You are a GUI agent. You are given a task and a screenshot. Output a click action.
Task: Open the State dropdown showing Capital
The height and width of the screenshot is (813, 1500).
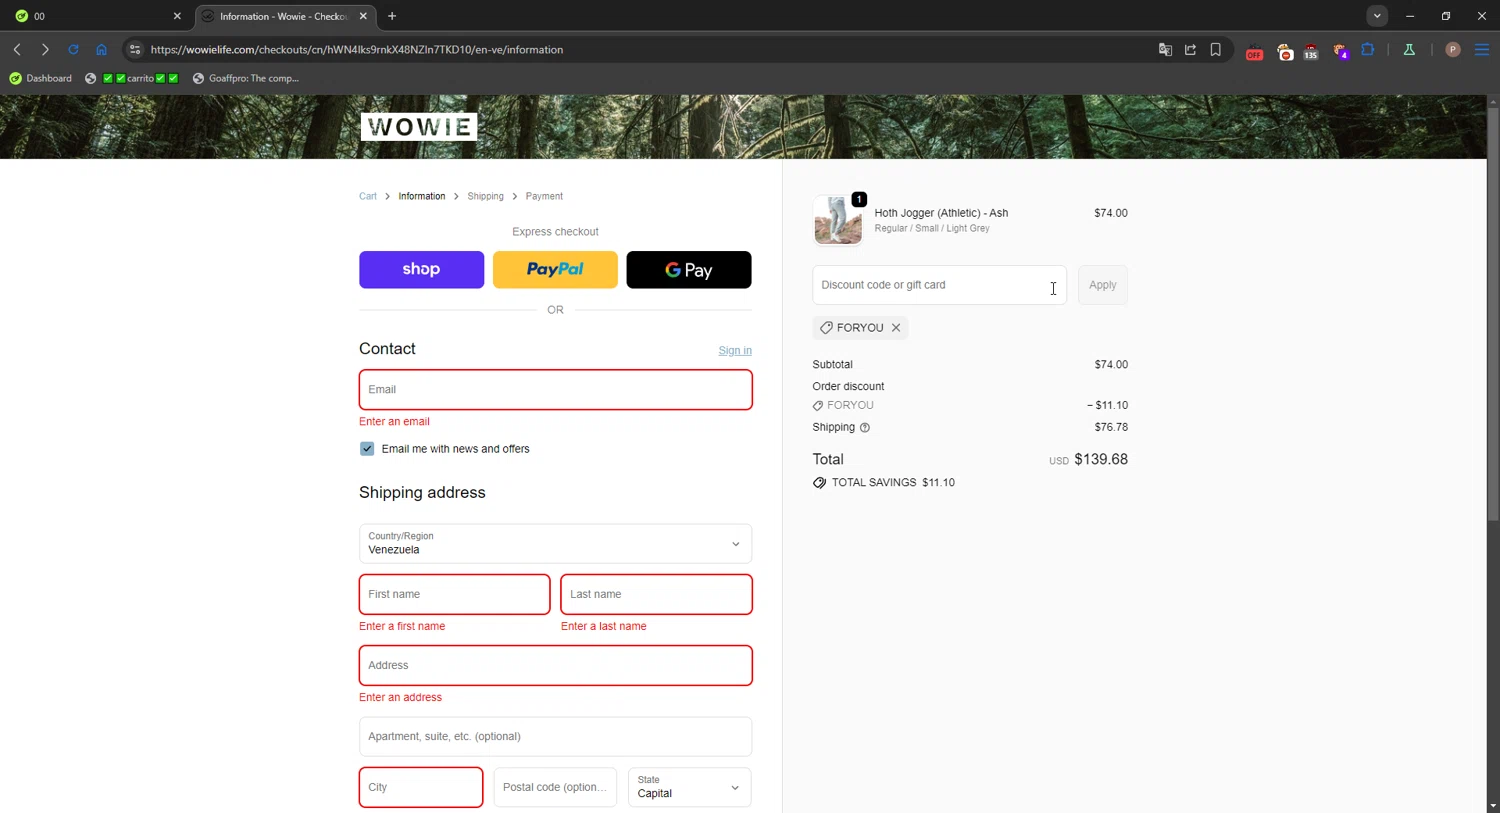coord(689,787)
